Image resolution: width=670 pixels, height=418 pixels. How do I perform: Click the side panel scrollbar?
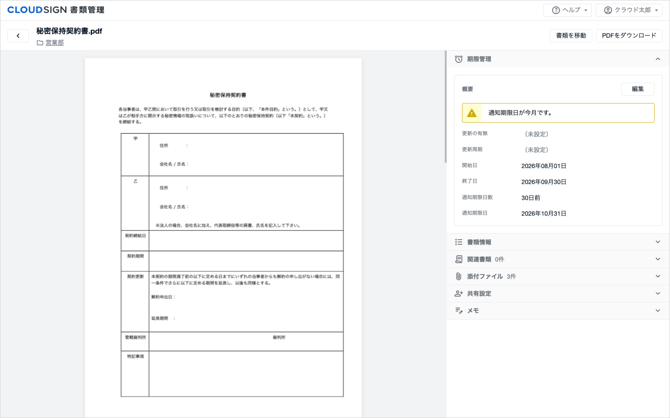pos(445,107)
